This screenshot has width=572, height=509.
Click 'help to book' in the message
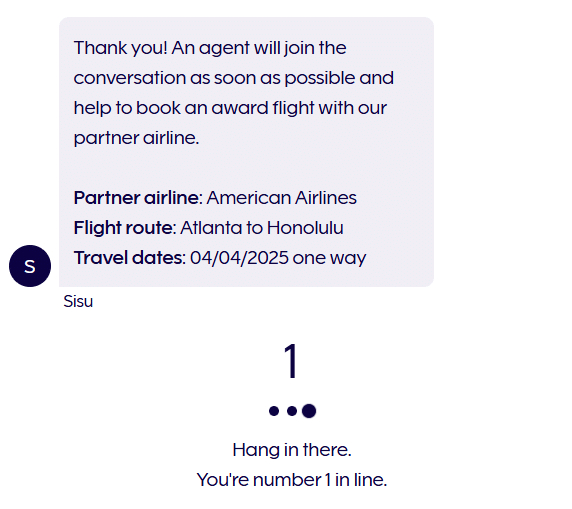127,108
